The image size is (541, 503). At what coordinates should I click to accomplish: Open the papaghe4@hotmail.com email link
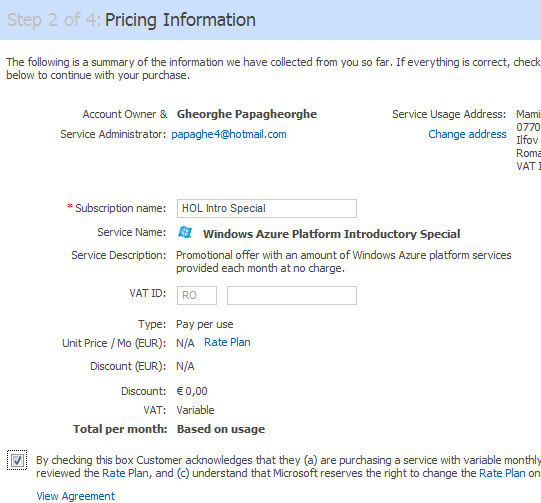pyautogui.click(x=229, y=134)
